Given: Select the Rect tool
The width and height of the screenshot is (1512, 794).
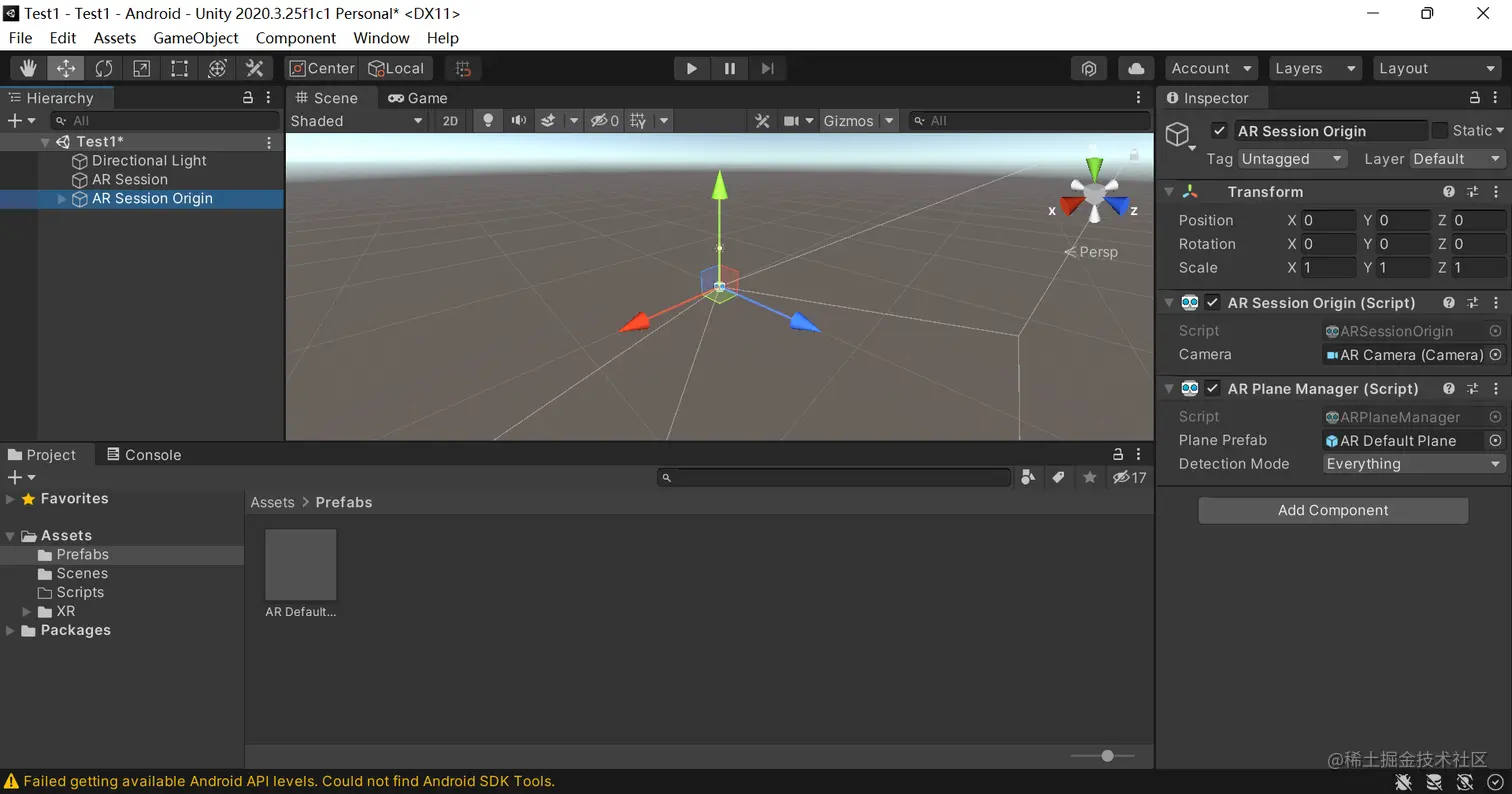Looking at the screenshot, I should pyautogui.click(x=179, y=68).
